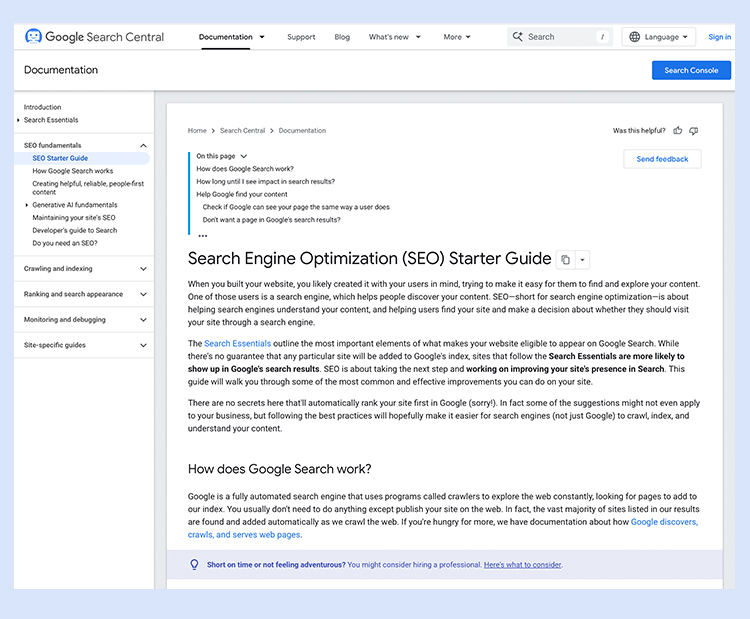This screenshot has width=750, height=619.
Task: Open Search Essentials in the sidebar
Action: click(x=51, y=120)
